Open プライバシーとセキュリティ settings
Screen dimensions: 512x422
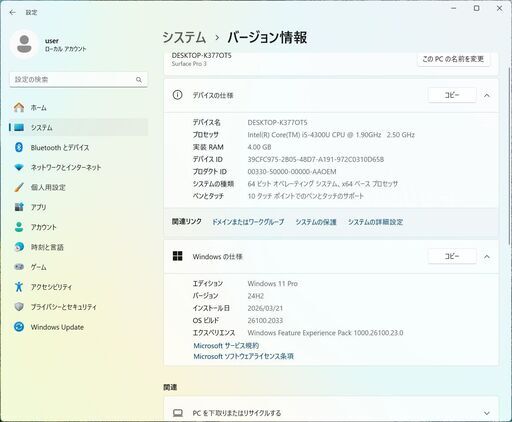(78, 307)
